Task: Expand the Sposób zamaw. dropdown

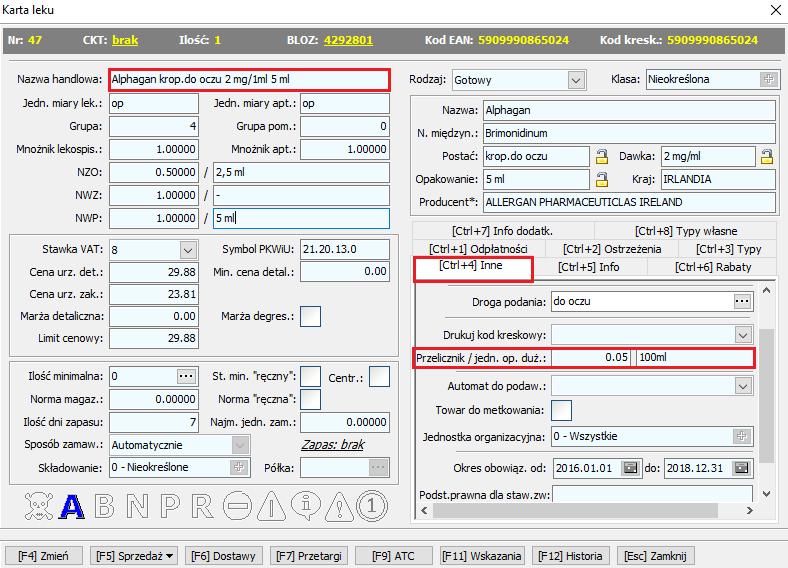Action: click(x=241, y=445)
